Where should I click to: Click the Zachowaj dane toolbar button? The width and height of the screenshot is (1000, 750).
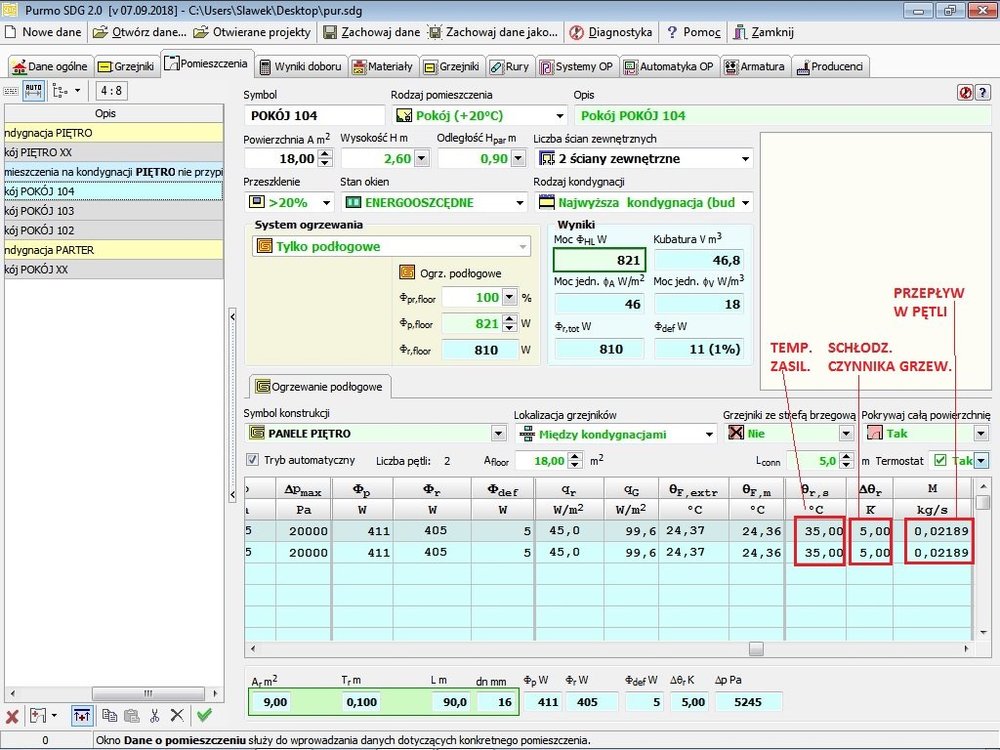pyautogui.click(x=371, y=32)
